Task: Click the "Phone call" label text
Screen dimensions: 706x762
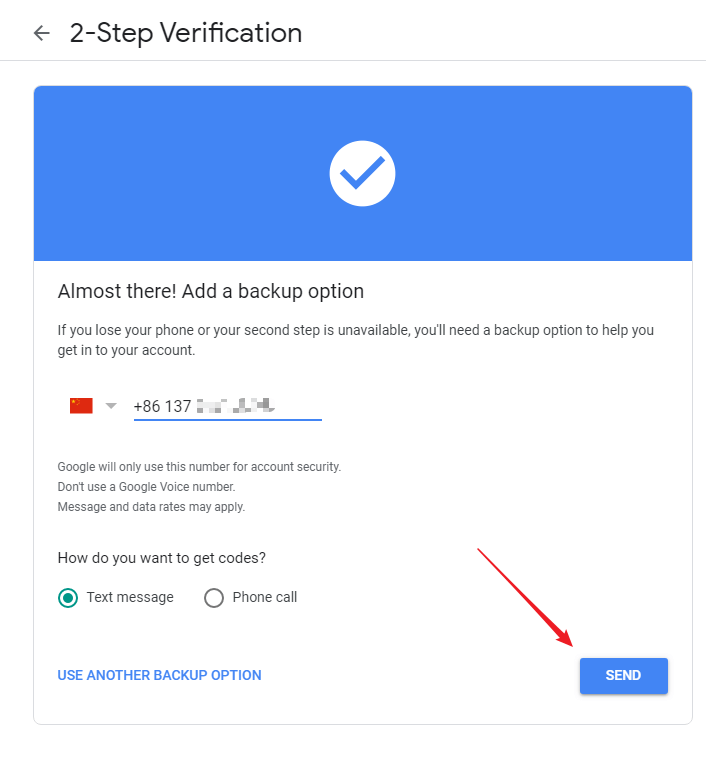Action: [x=264, y=597]
